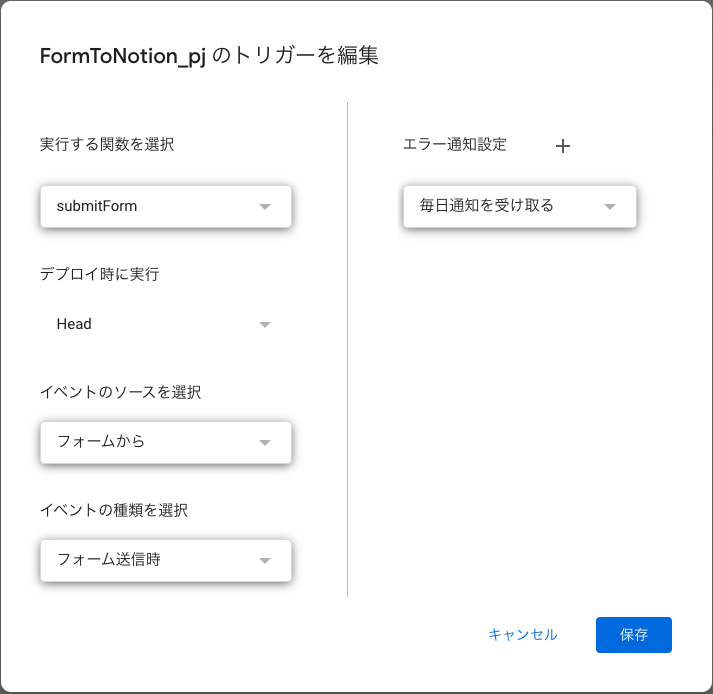
Task: Click the キャンセル button
Action: click(523, 634)
